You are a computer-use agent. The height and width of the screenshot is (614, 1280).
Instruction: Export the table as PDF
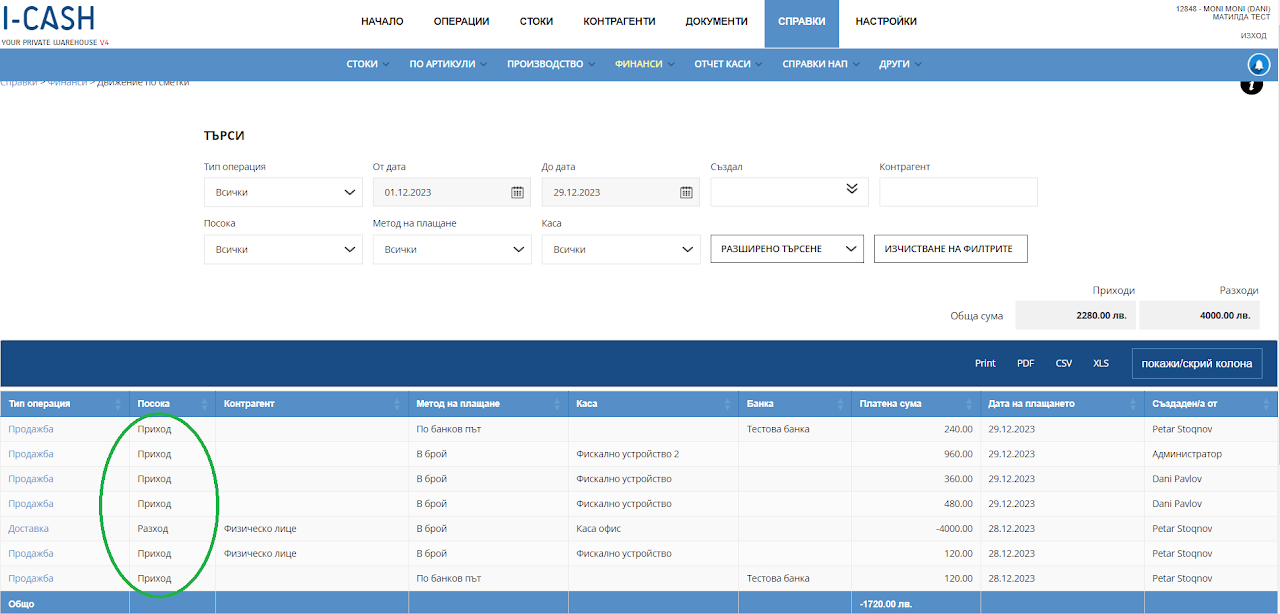point(1026,363)
